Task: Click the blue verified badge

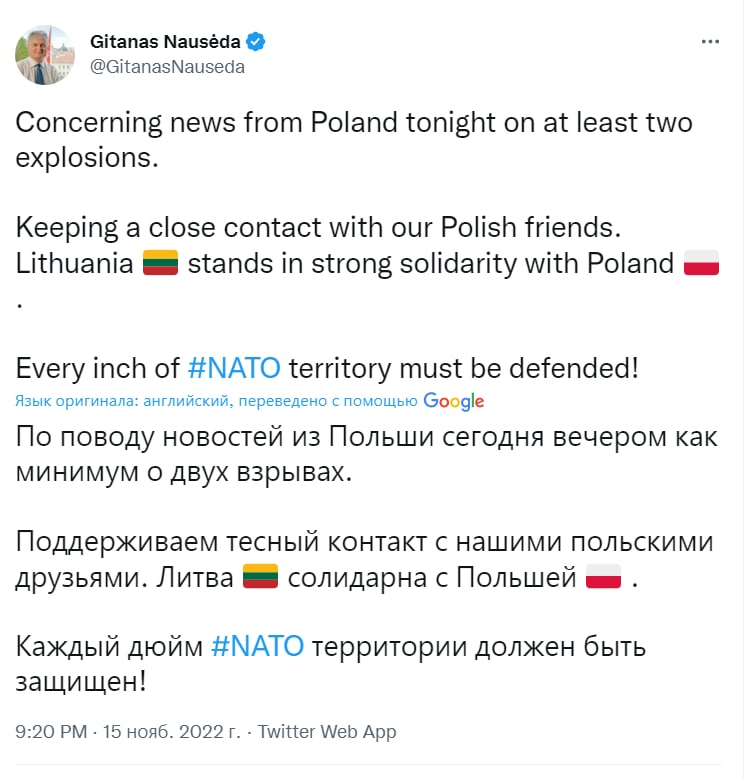Action: point(257,42)
